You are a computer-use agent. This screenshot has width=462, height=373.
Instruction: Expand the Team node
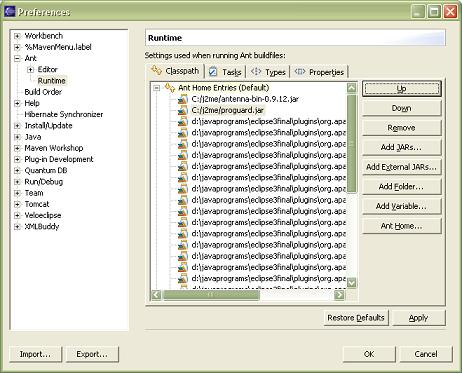tap(17, 193)
